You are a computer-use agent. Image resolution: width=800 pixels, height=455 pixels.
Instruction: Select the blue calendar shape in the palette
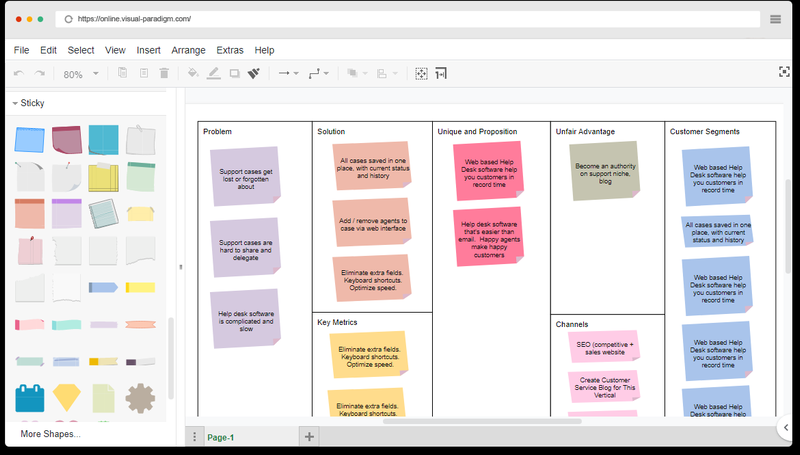click(29, 398)
